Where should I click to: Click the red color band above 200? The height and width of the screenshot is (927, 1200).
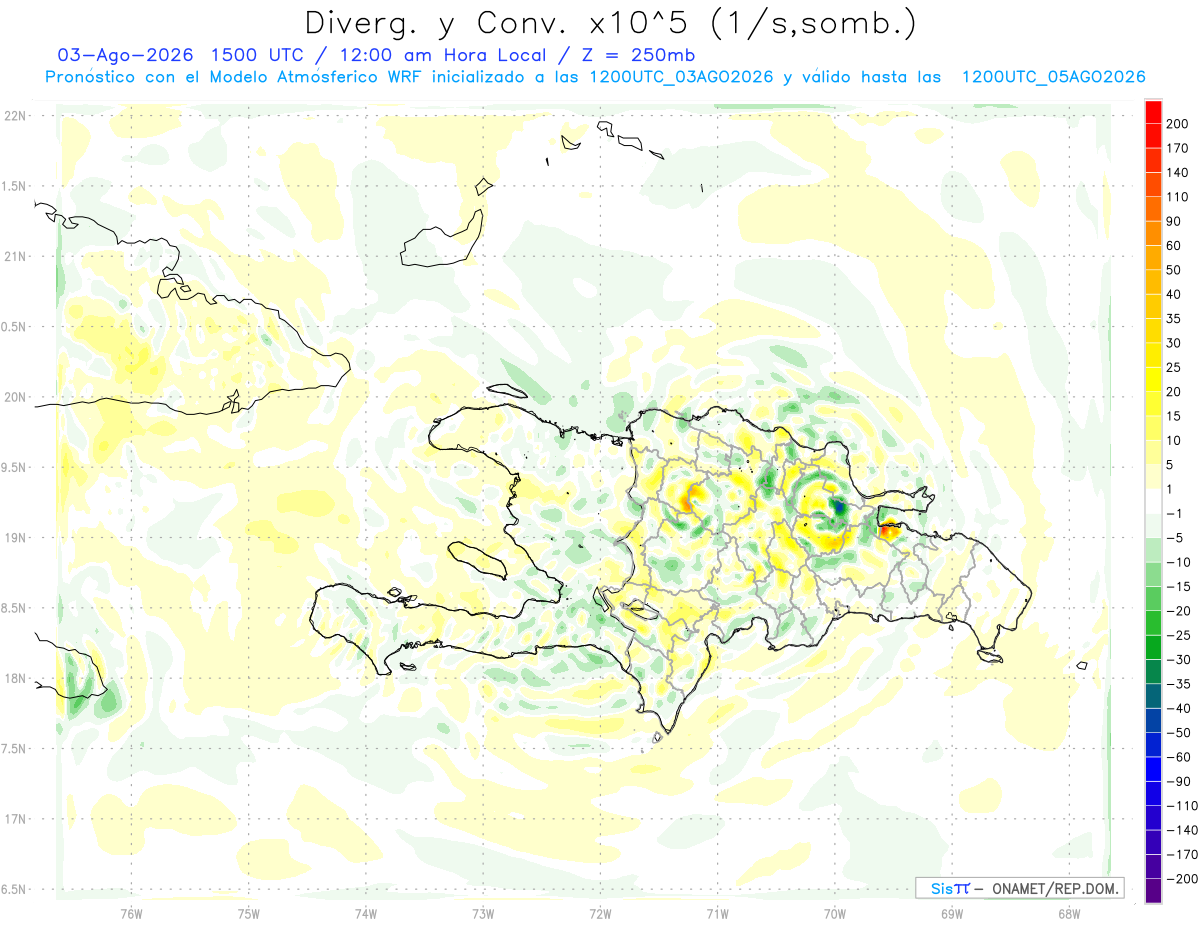pyautogui.click(x=1153, y=111)
